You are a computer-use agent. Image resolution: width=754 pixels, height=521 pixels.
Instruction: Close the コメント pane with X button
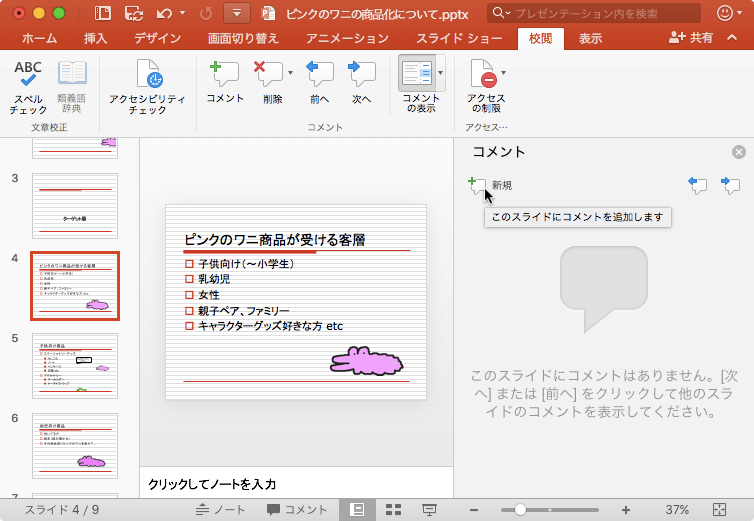[738, 152]
